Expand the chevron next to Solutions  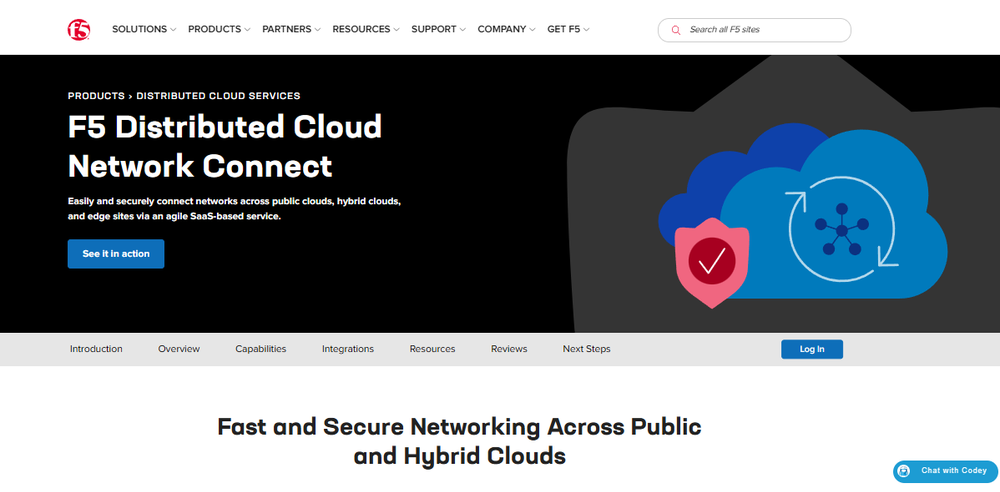173,29
